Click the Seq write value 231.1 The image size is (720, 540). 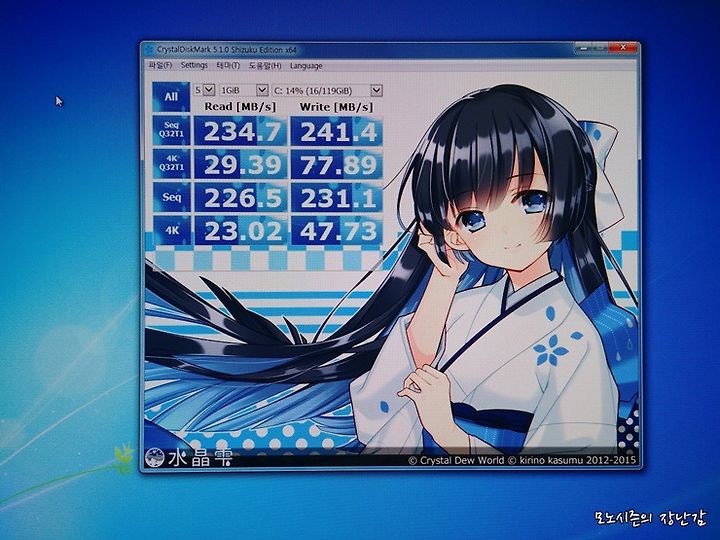(337, 198)
